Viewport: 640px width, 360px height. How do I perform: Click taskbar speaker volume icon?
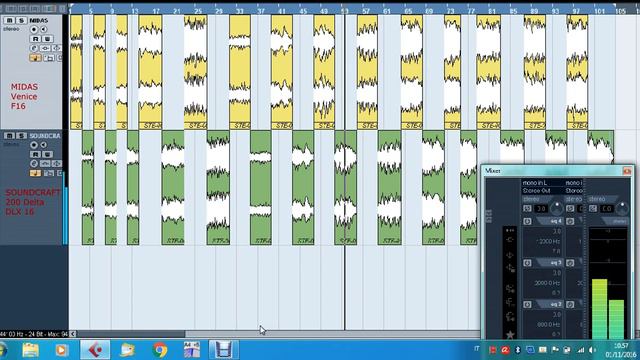point(593,350)
